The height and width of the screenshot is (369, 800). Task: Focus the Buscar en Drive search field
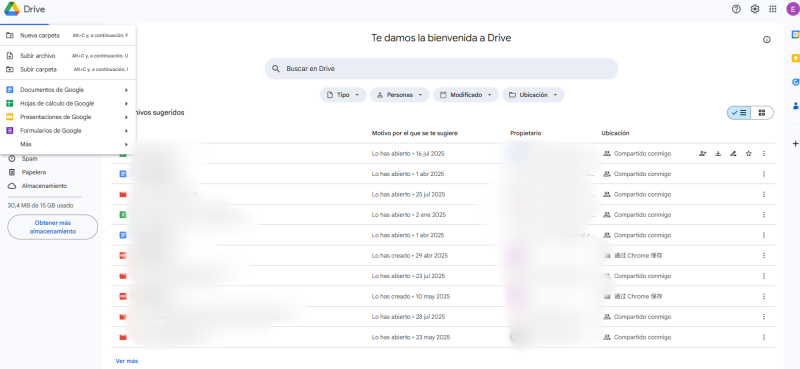[441, 68]
